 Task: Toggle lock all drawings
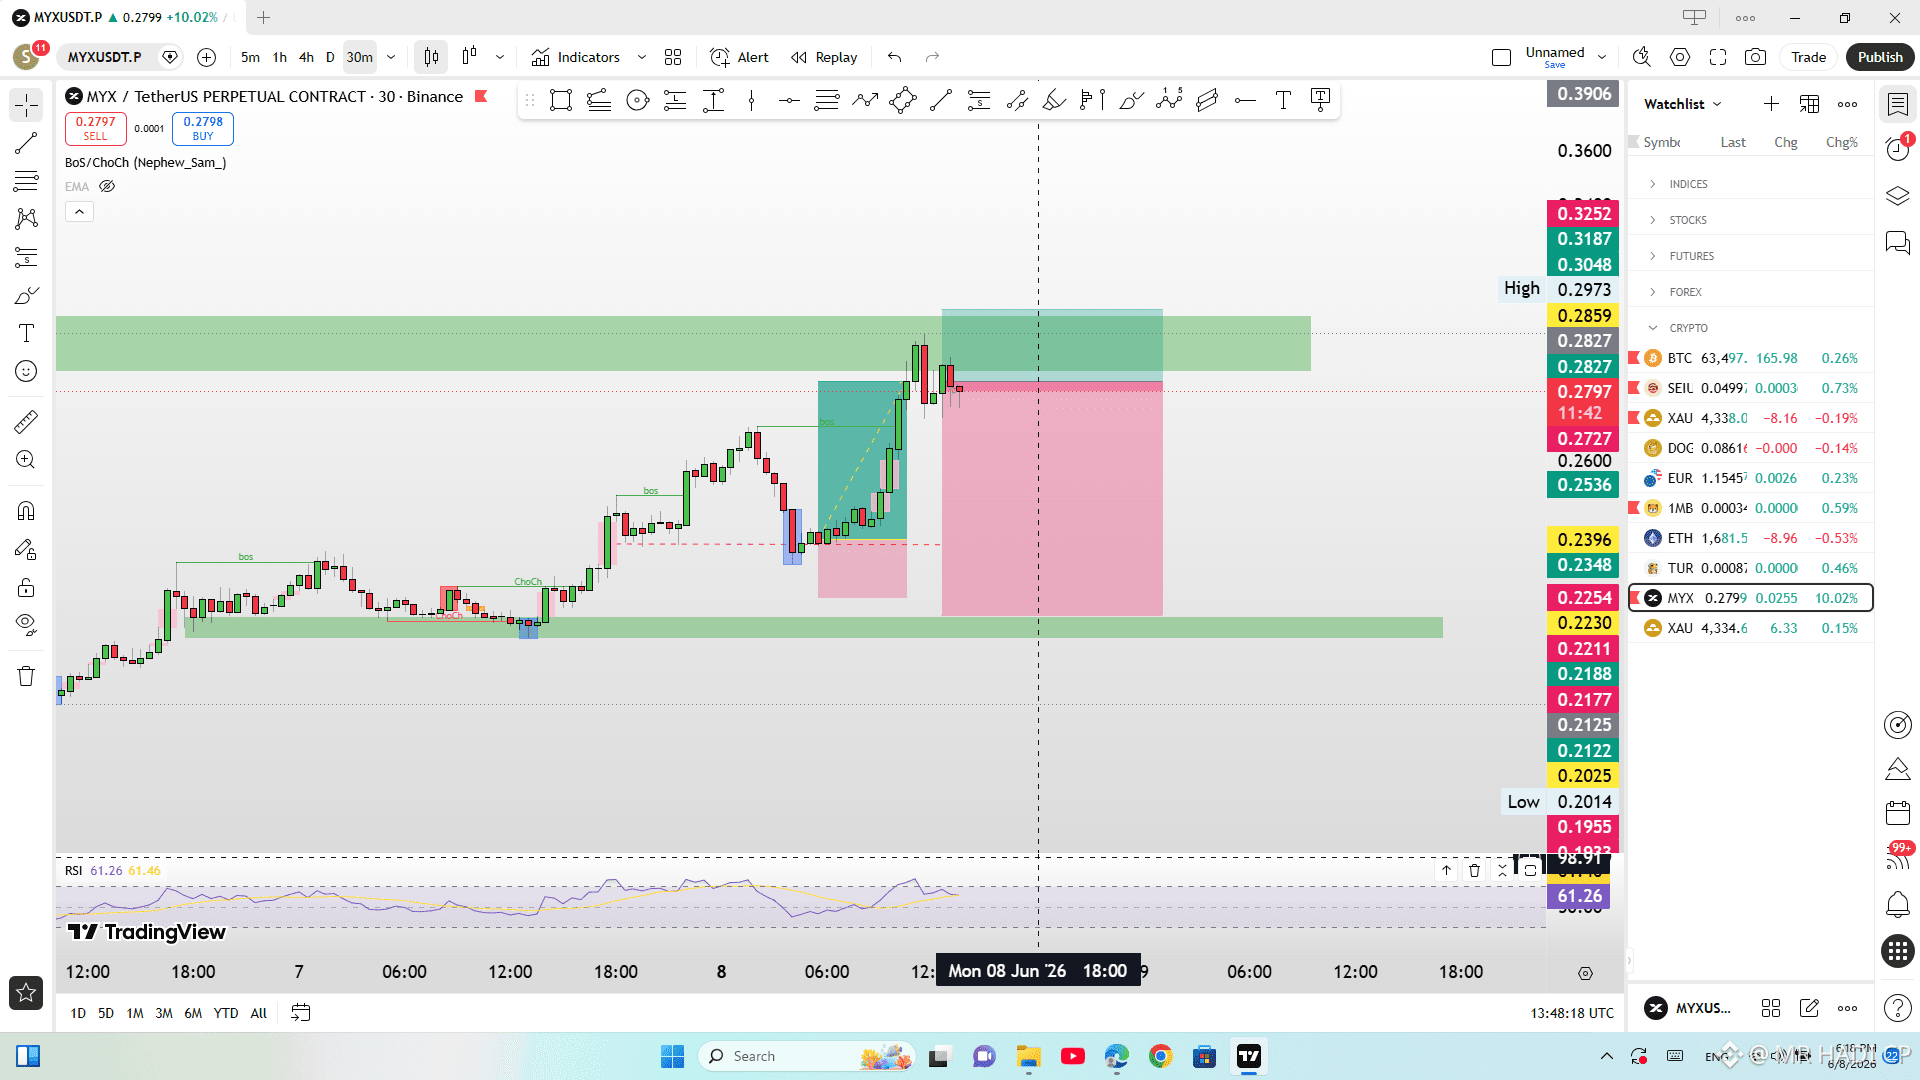[26, 587]
